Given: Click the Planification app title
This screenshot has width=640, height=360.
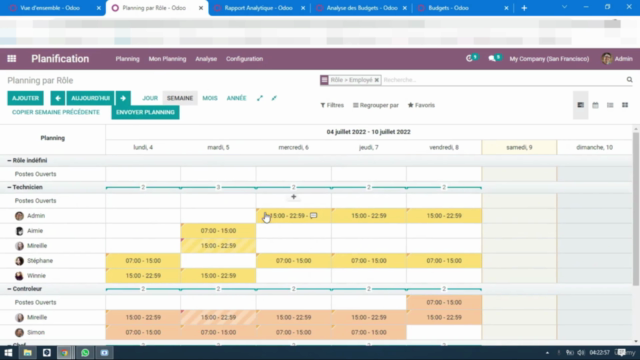Looking at the screenshot, I should coord(60,59).
